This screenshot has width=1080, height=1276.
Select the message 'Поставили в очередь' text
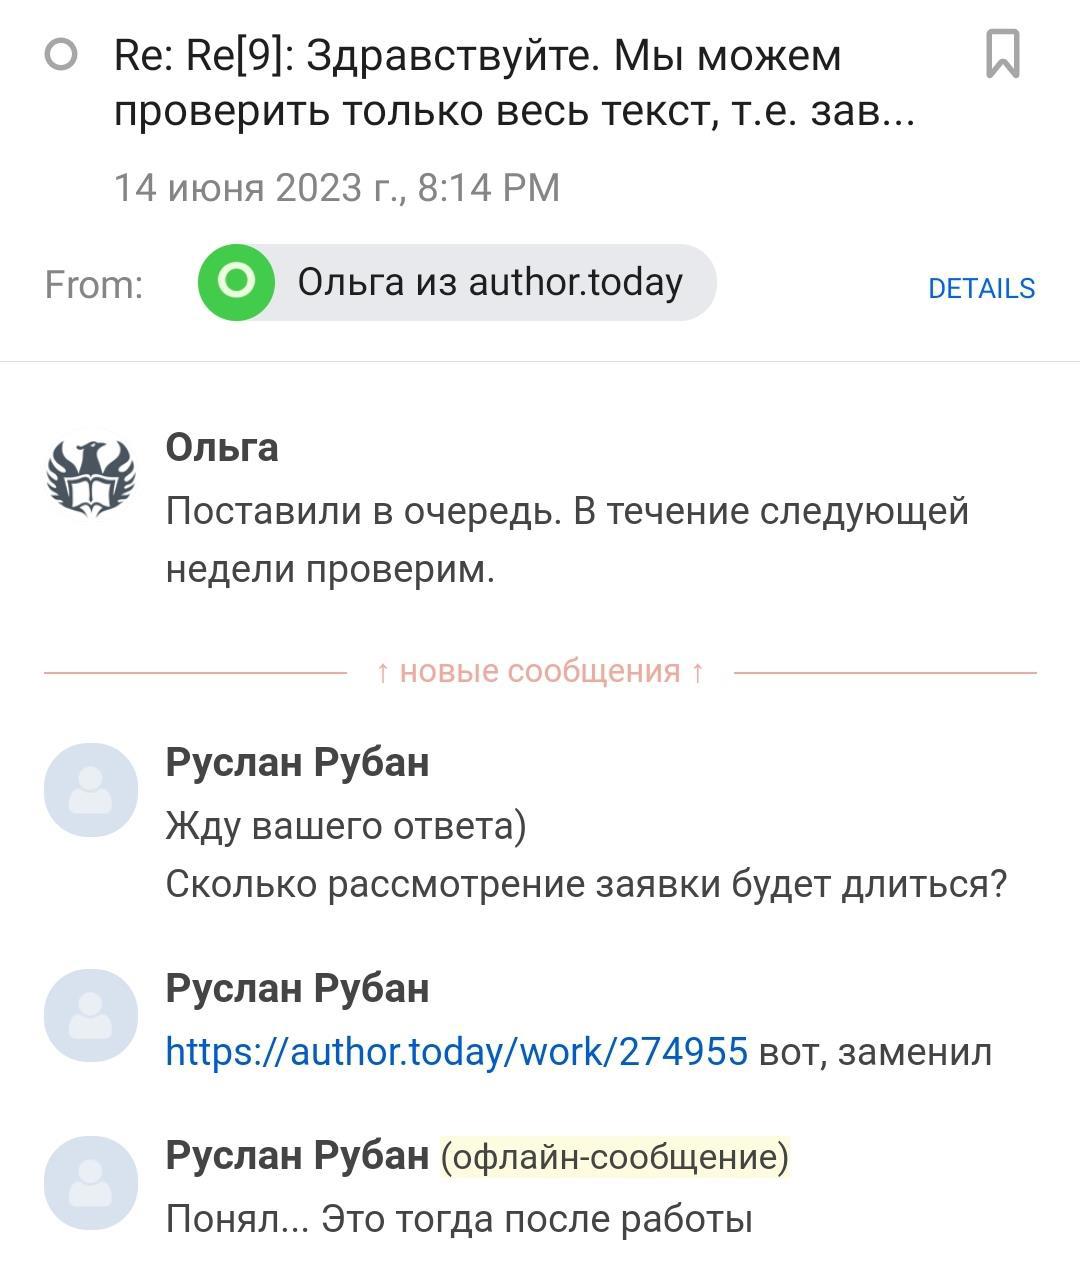coord(566,540)
